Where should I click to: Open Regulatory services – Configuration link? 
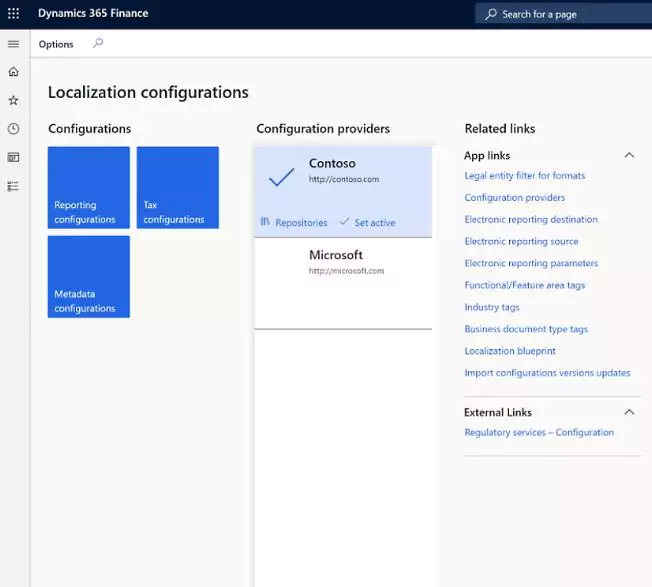tap(539, 432)
